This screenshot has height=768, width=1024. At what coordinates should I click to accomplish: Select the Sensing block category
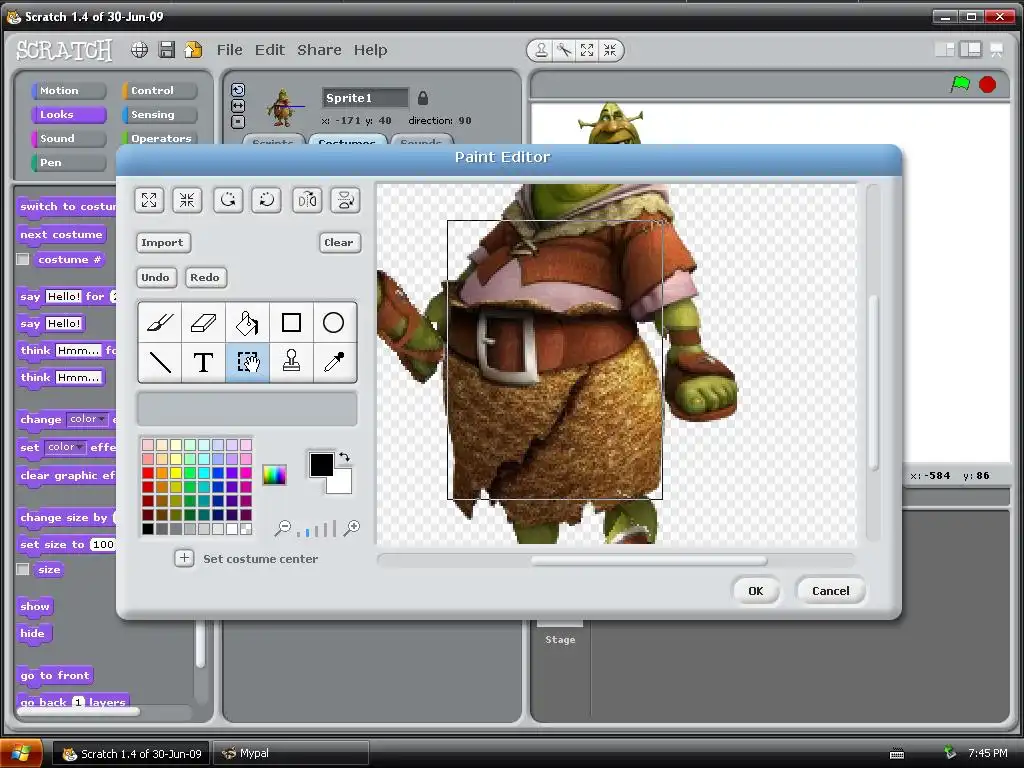tap(159, 115)
